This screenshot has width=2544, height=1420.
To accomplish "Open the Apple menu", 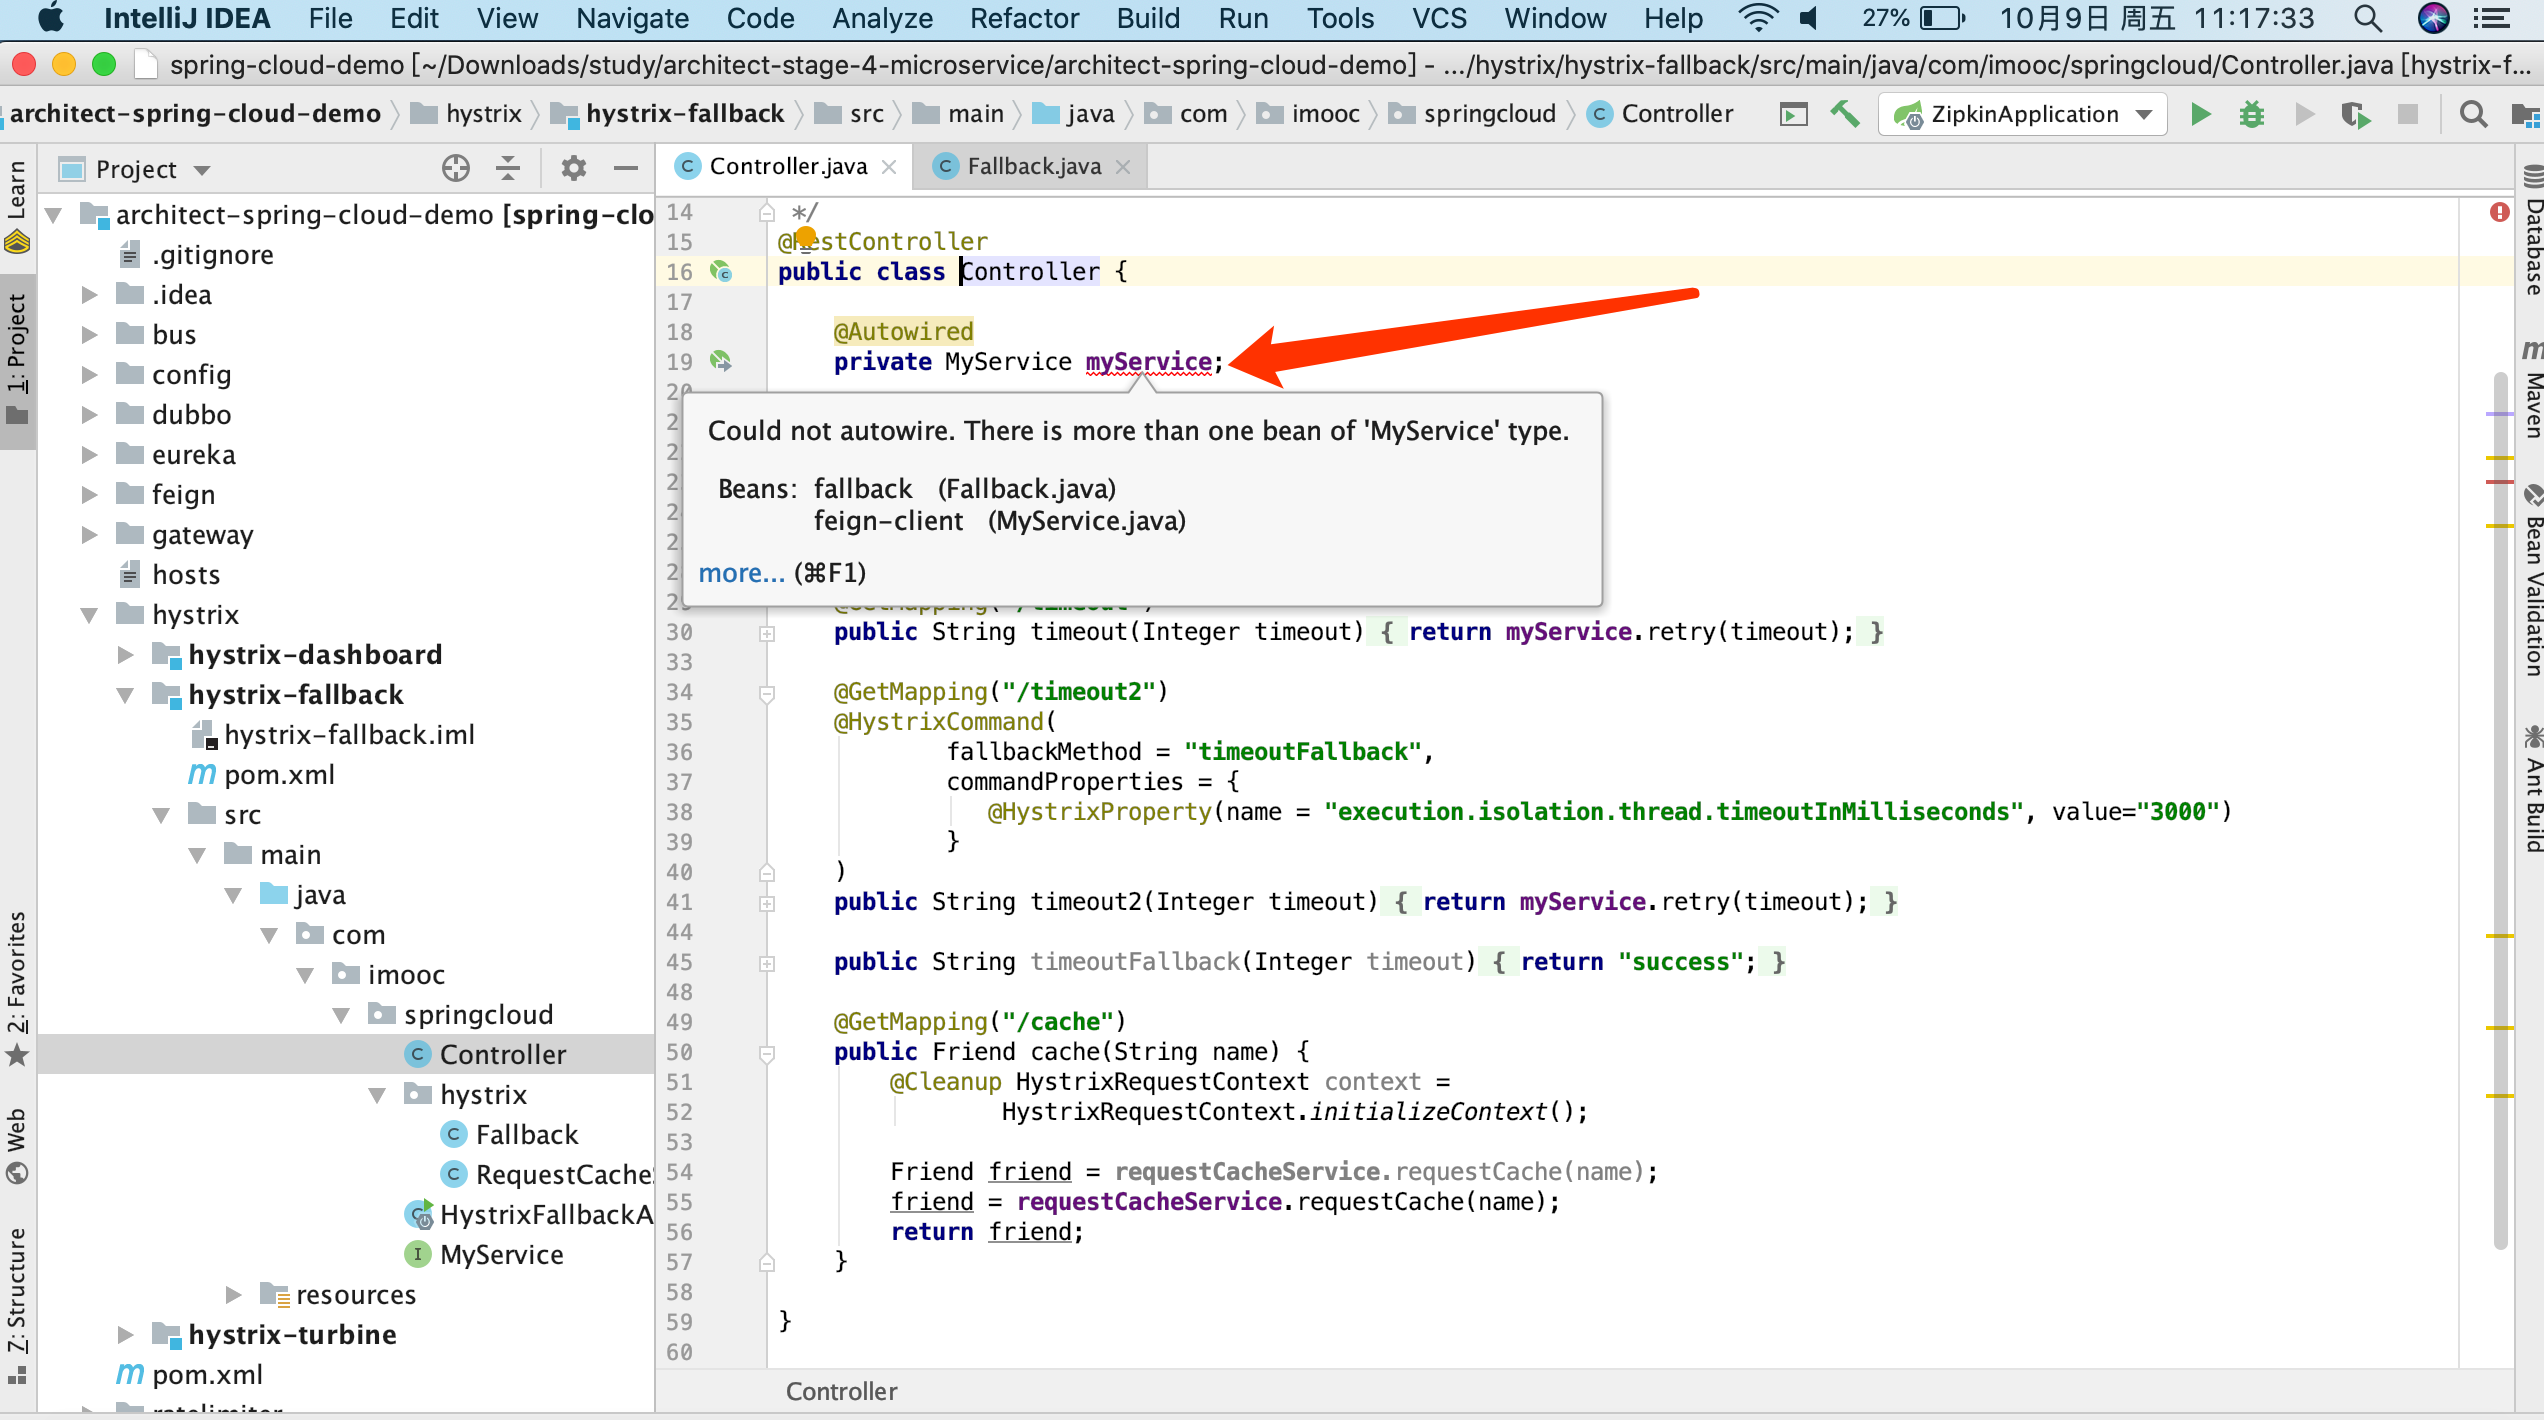I will (50, 18).
